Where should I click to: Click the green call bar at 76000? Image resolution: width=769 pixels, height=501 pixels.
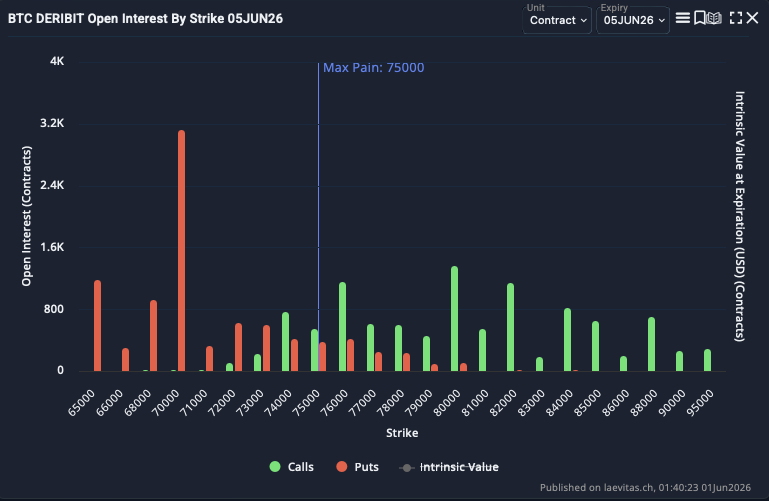(342, 326)
